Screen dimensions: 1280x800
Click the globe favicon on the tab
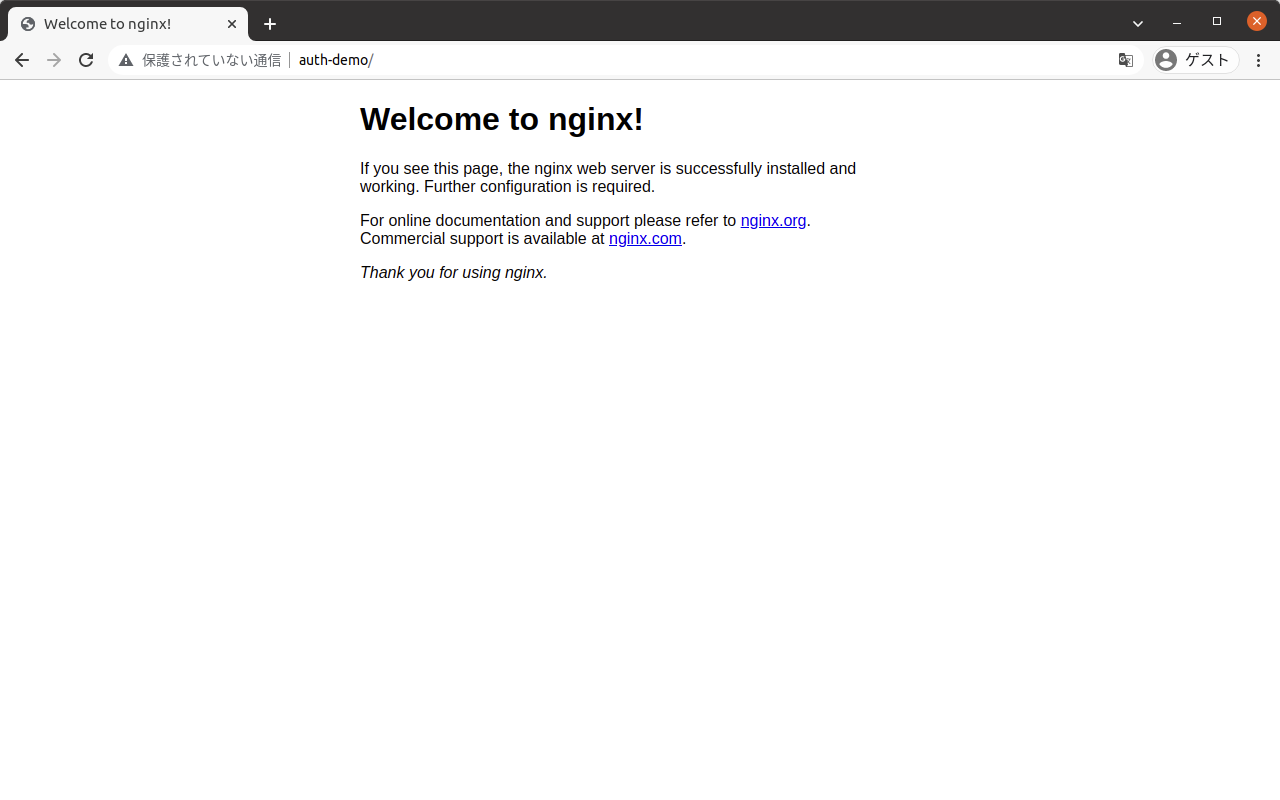(x=28, y=24)
